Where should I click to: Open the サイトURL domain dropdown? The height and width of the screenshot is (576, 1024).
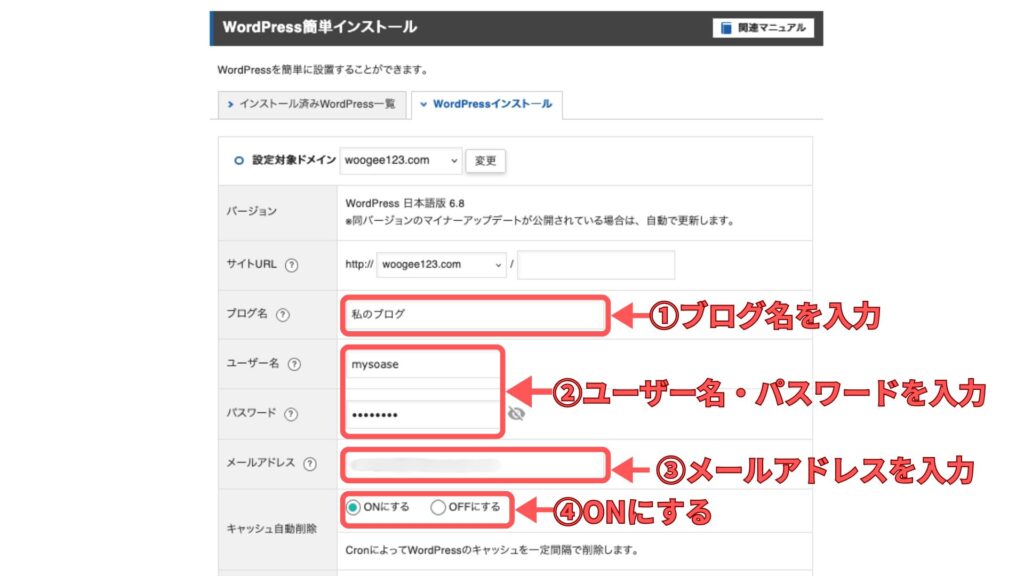point(441,264)
